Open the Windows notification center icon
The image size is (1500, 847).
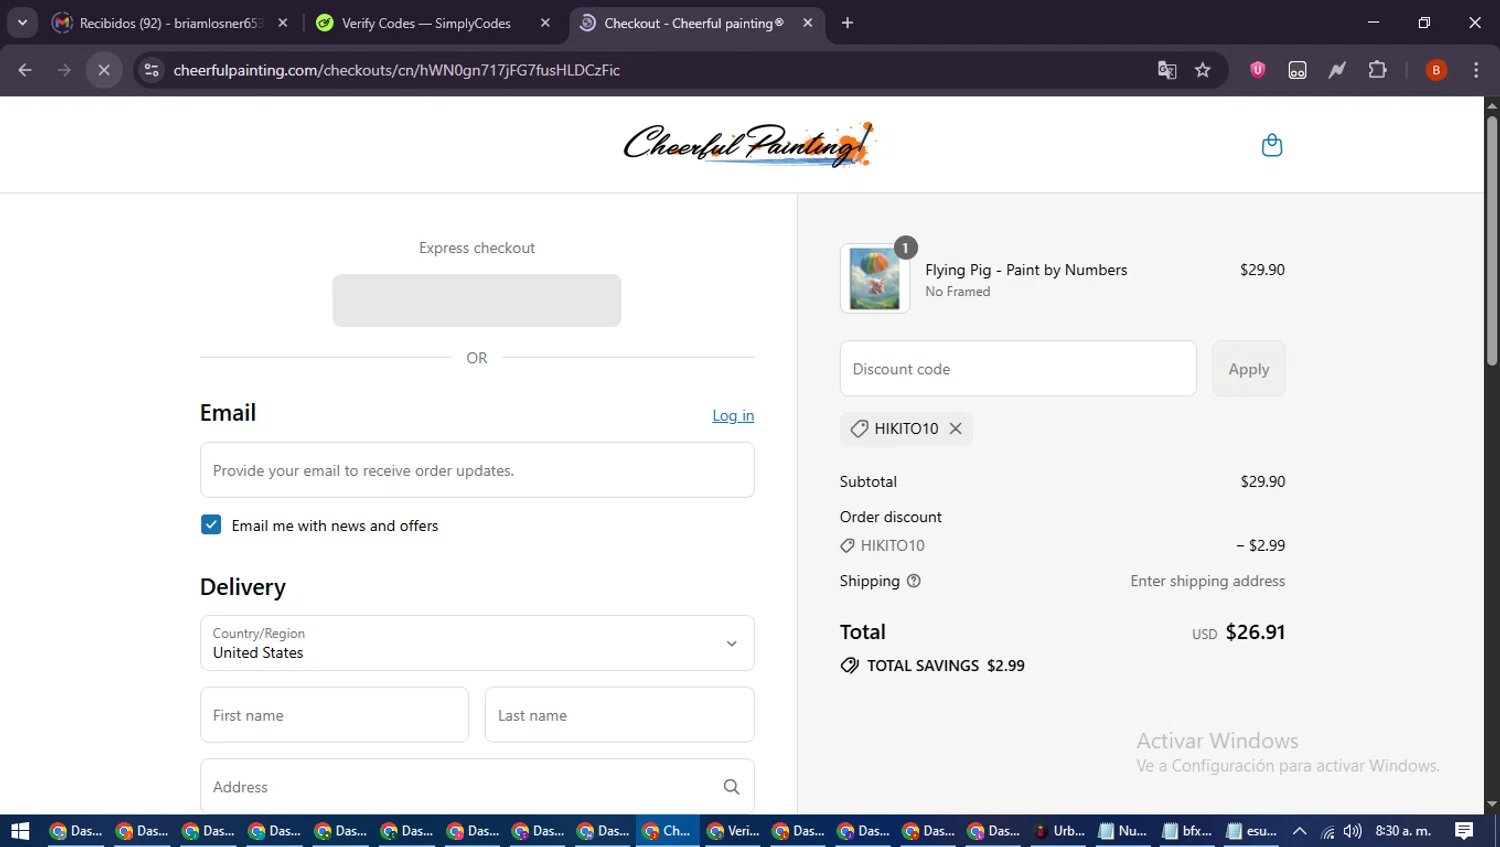pyautogui.click(x=1464, y=831)
